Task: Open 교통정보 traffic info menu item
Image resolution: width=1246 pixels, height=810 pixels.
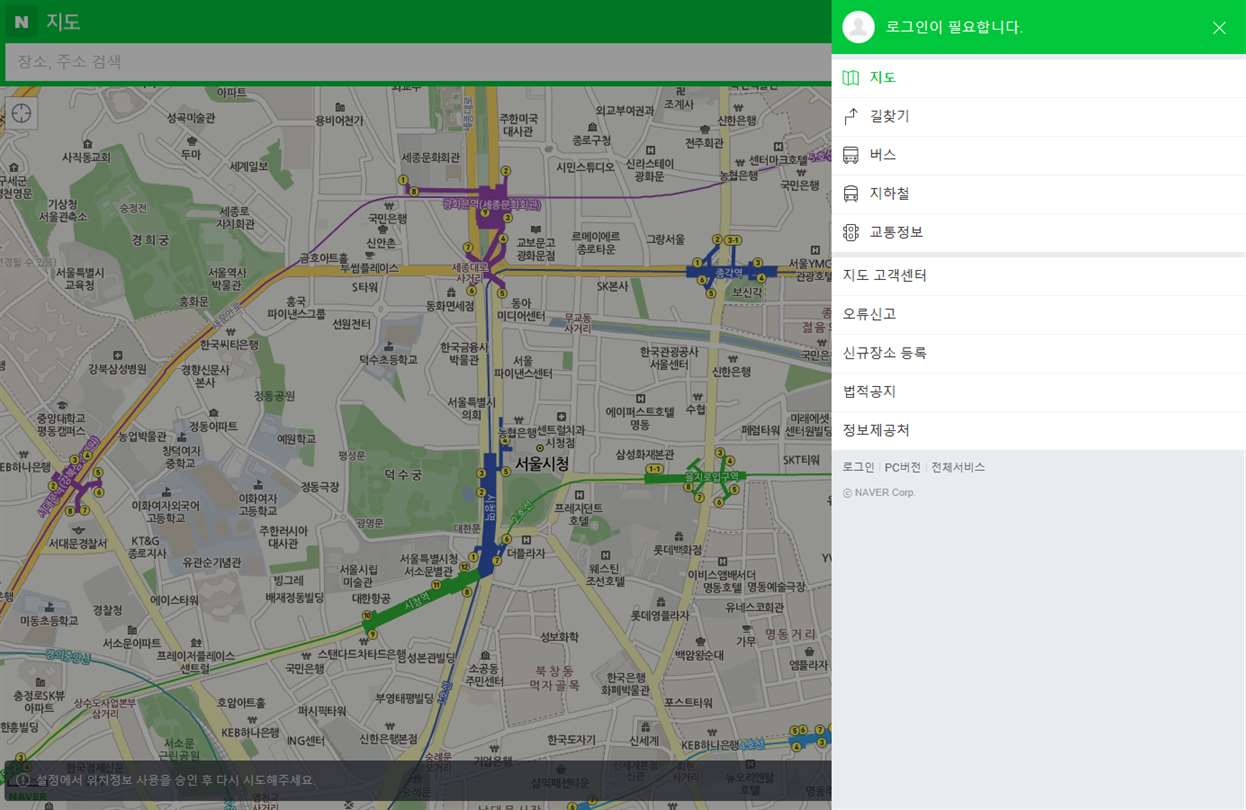Action: [x=1038, y=233]
